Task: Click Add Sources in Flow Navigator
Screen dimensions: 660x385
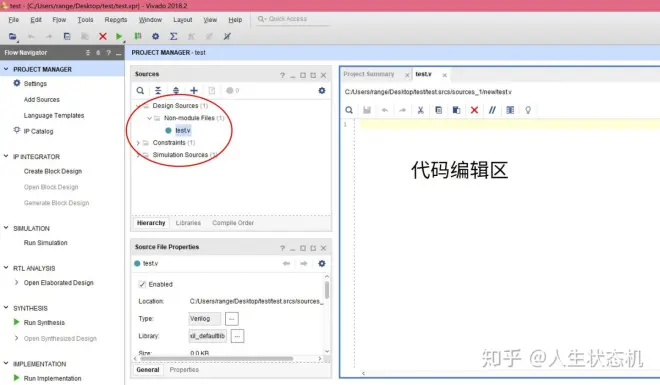Action: point(42,100)
